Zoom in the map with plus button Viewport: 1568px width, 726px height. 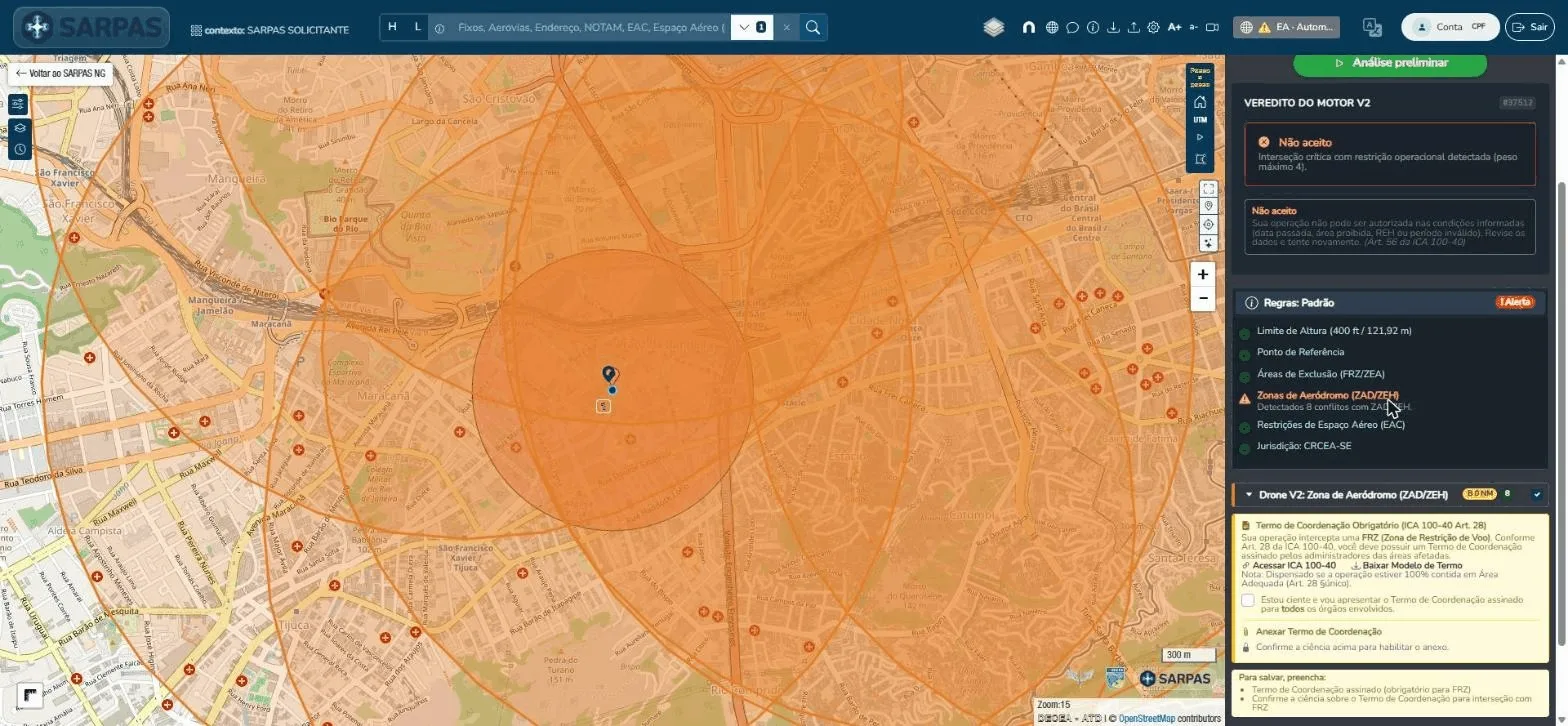point(1203,274)
